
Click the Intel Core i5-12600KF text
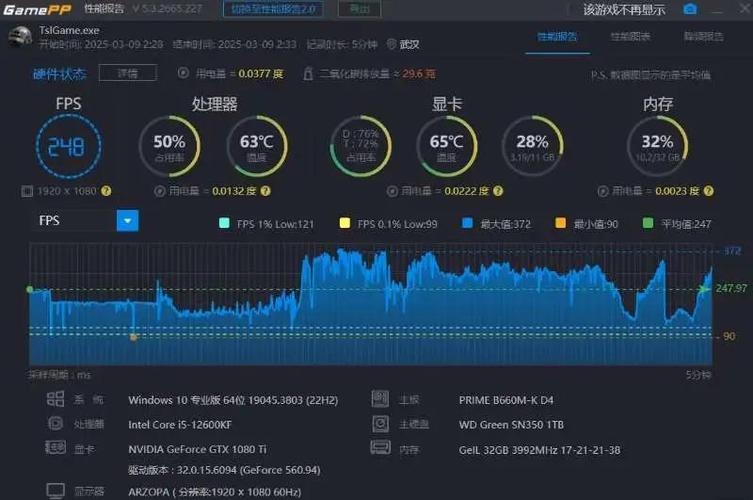coord(180,425)
